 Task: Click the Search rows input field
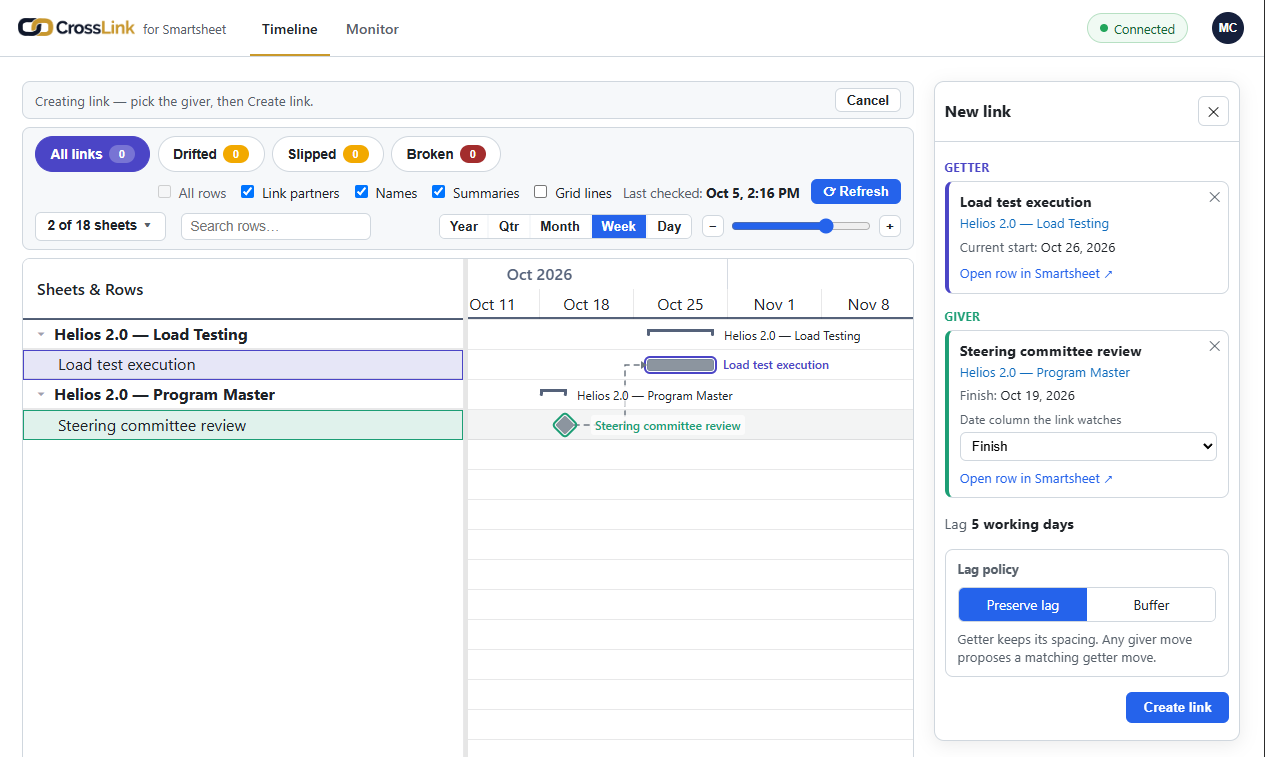pos(276,226)
